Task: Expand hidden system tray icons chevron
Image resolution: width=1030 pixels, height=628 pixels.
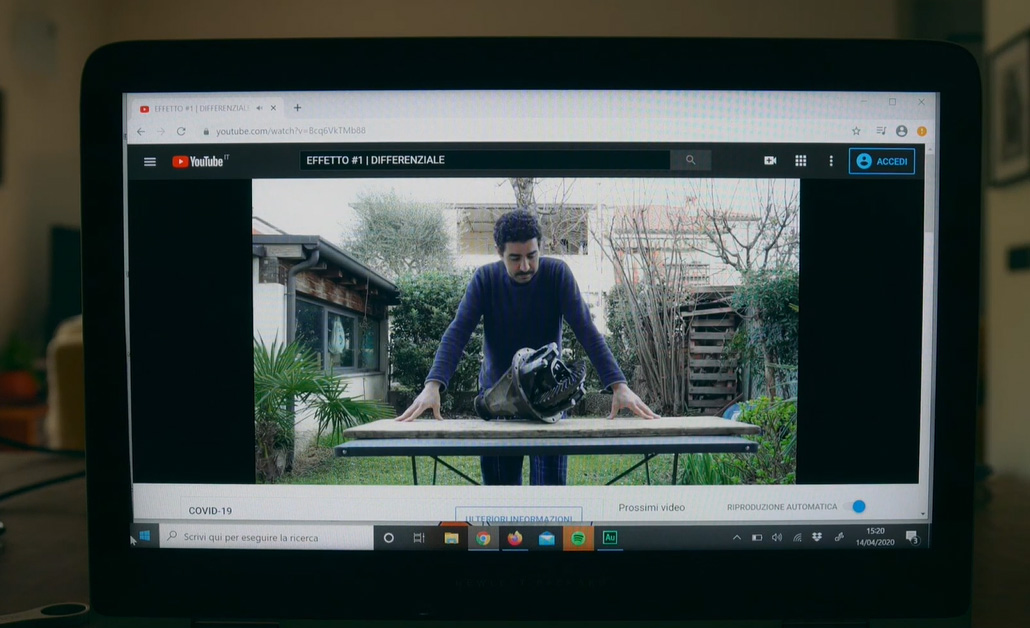Action: pyautogui.click(x=737, y=538)
